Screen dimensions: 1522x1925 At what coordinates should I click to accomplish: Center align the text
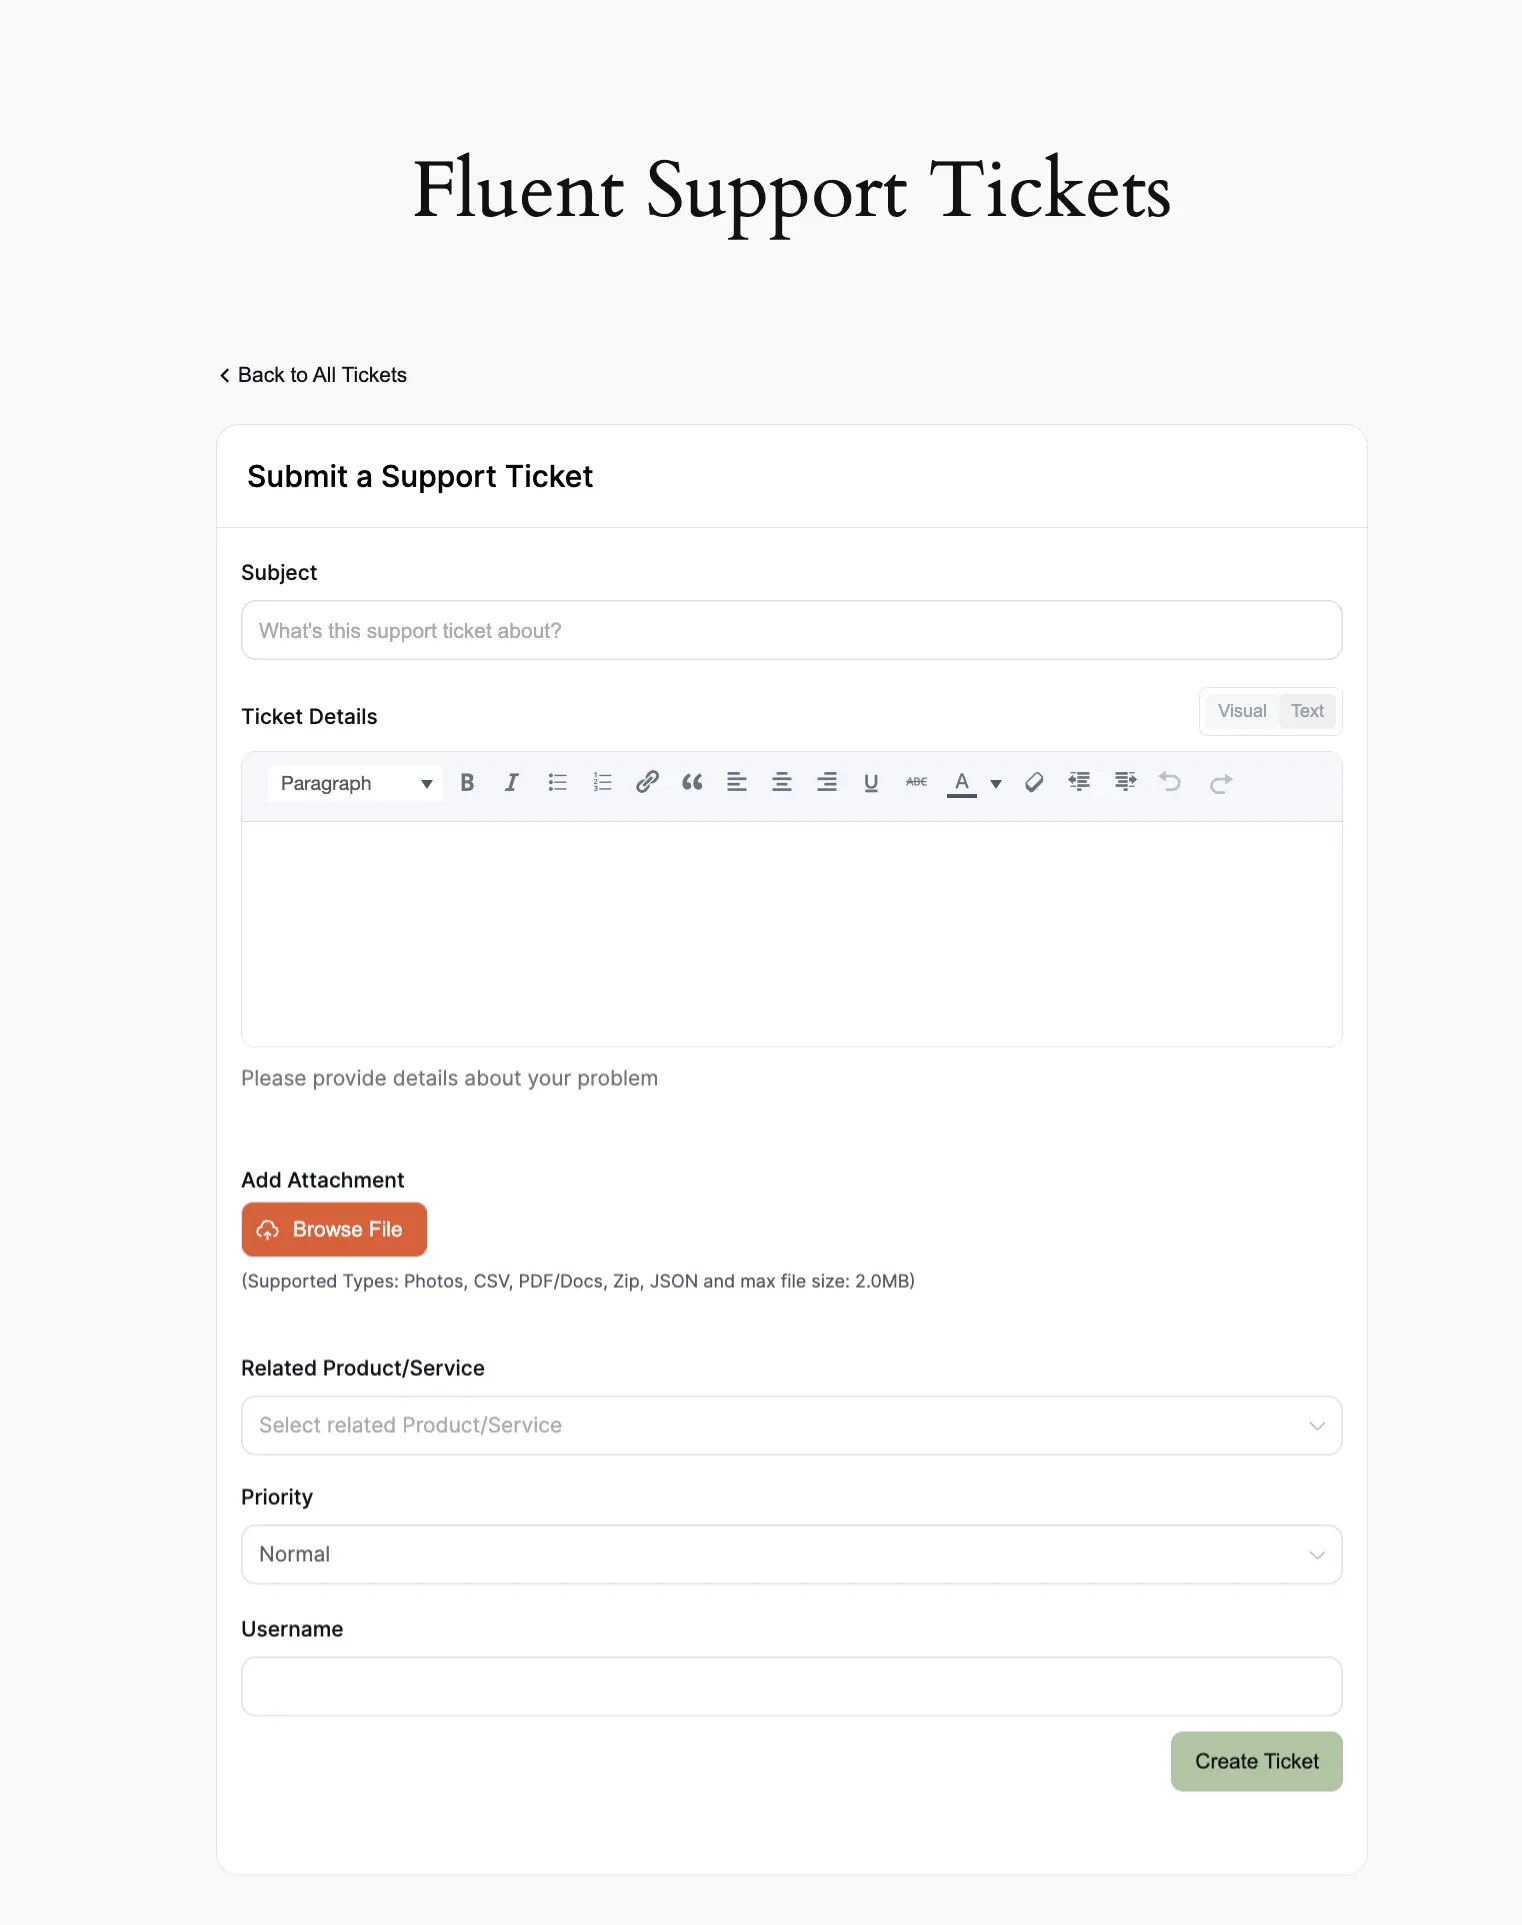782,783
